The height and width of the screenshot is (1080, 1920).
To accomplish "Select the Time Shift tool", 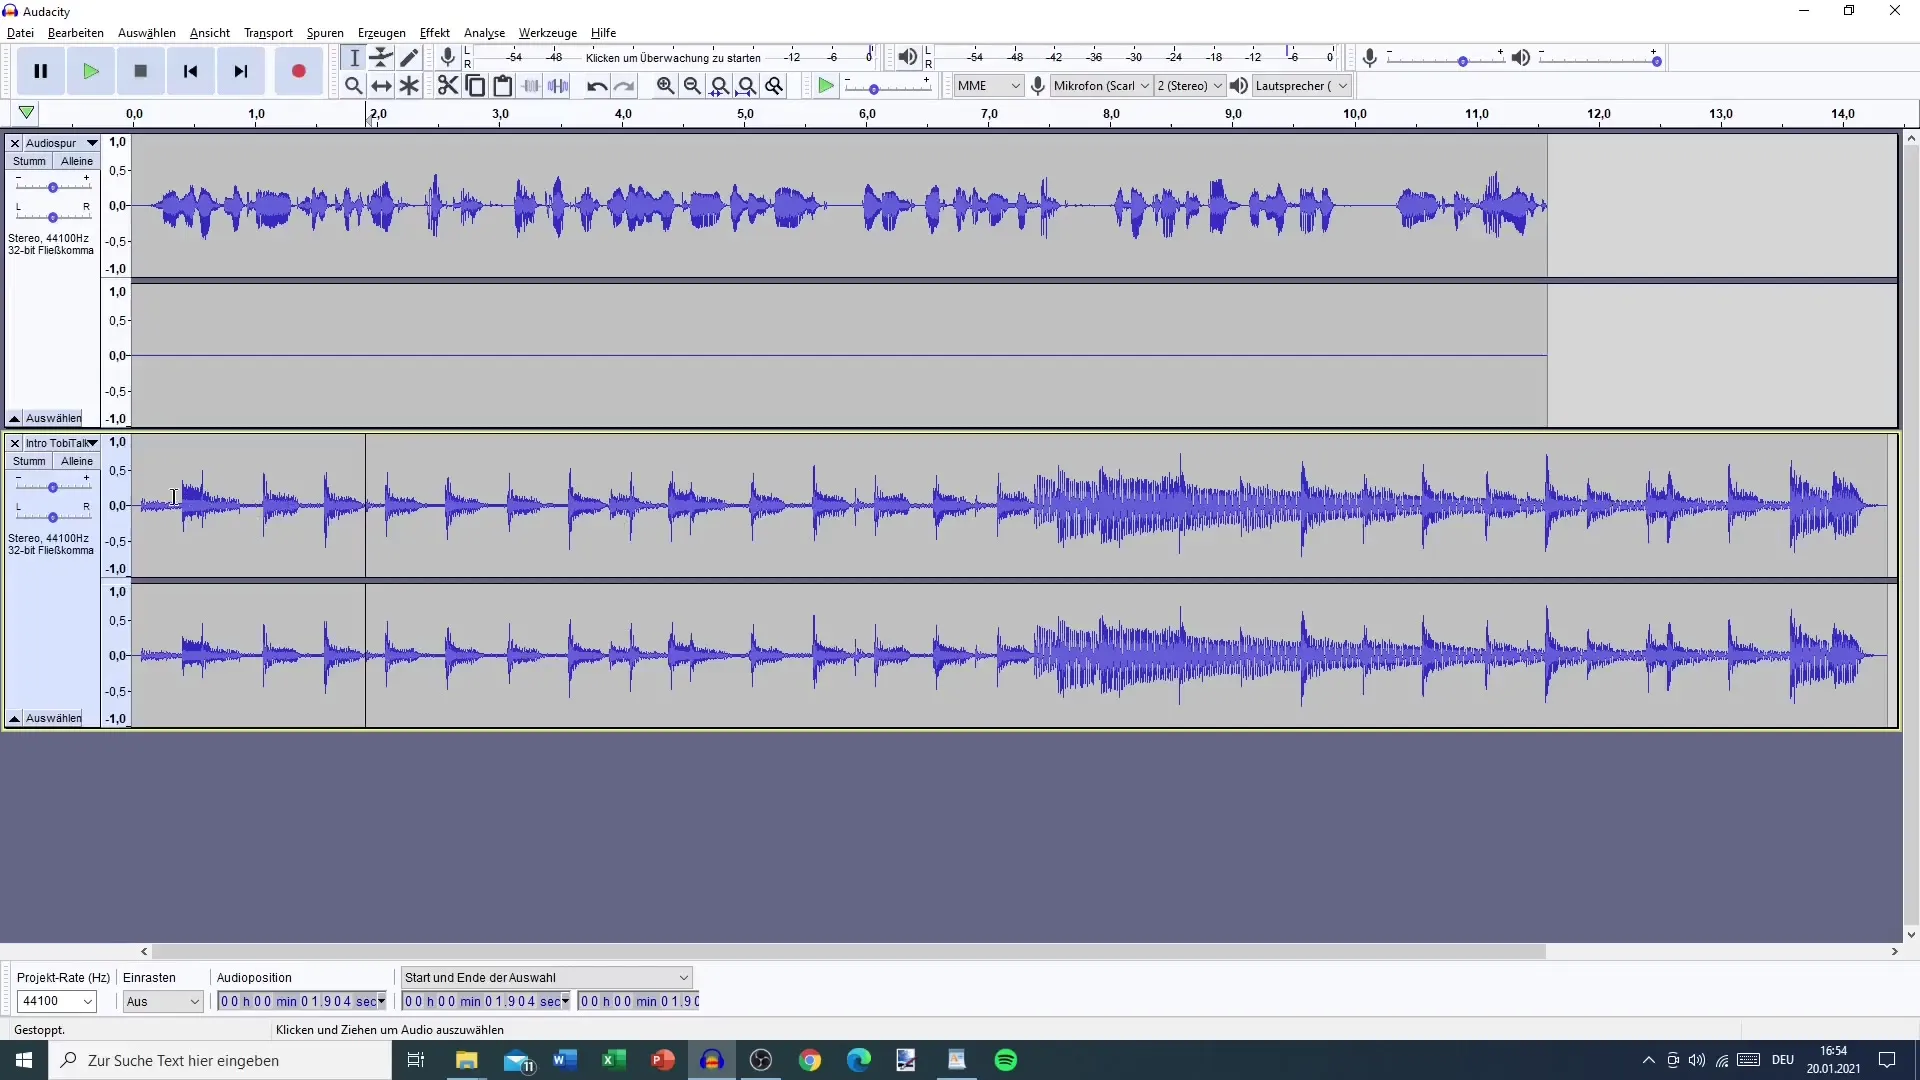I will click(x=381, y=86).
